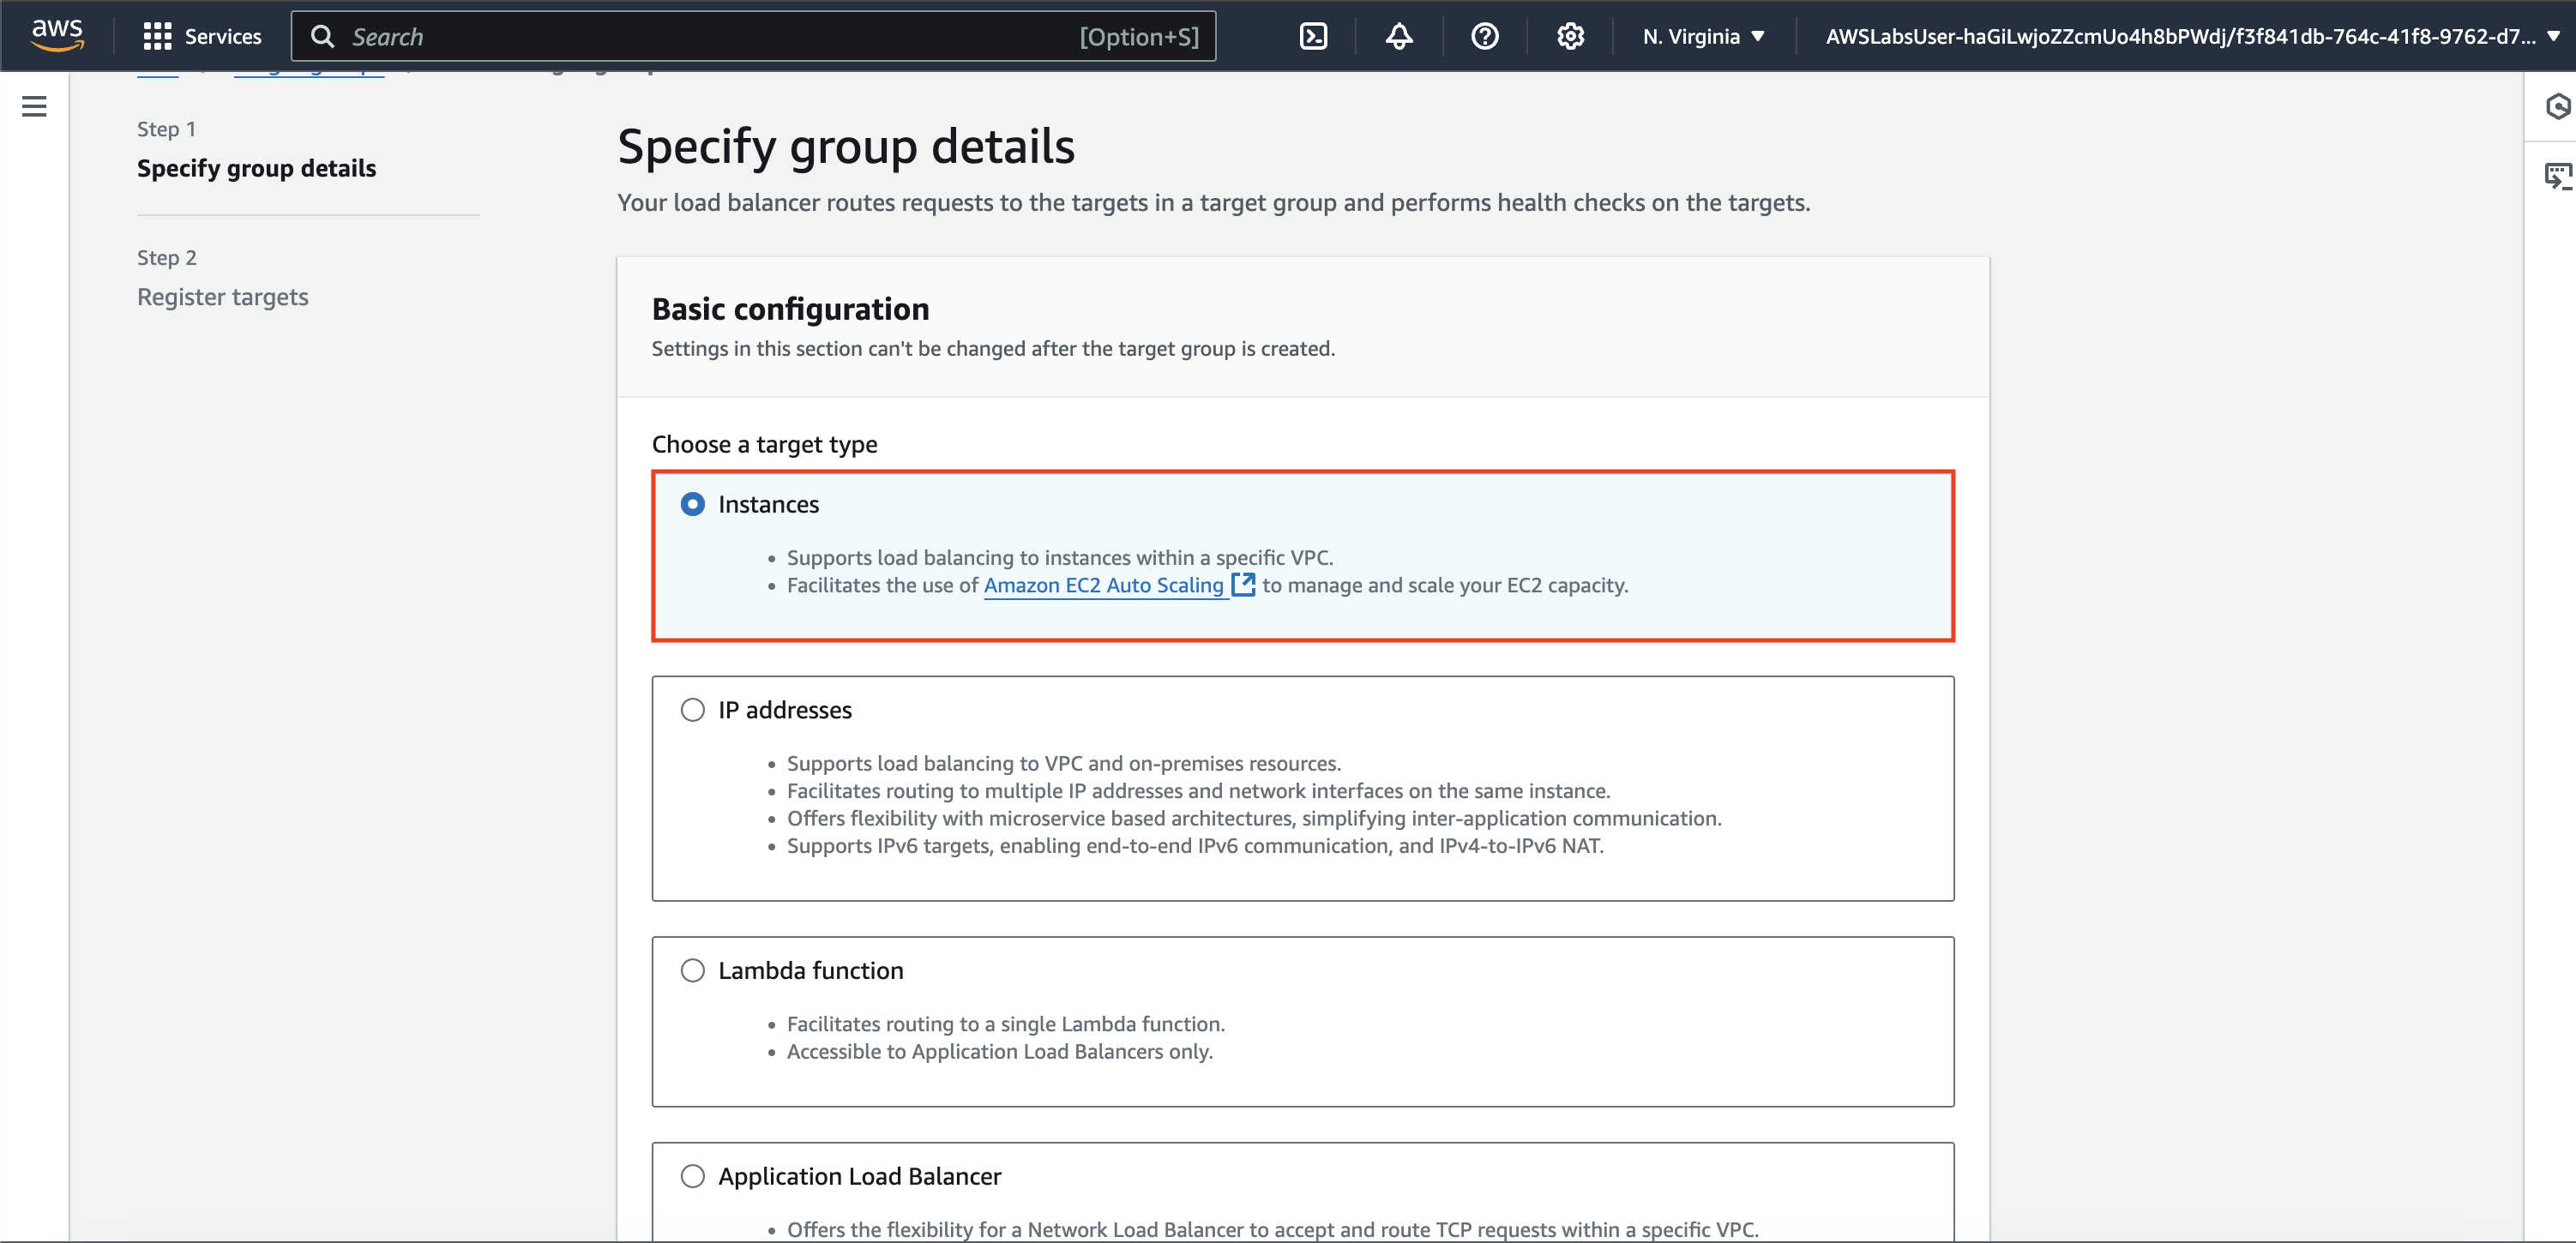This screenshot has width=2576, height=1243.
Task: Open the Amazon EC2 Auto Scaling link
Action: tap(1103, 585)
